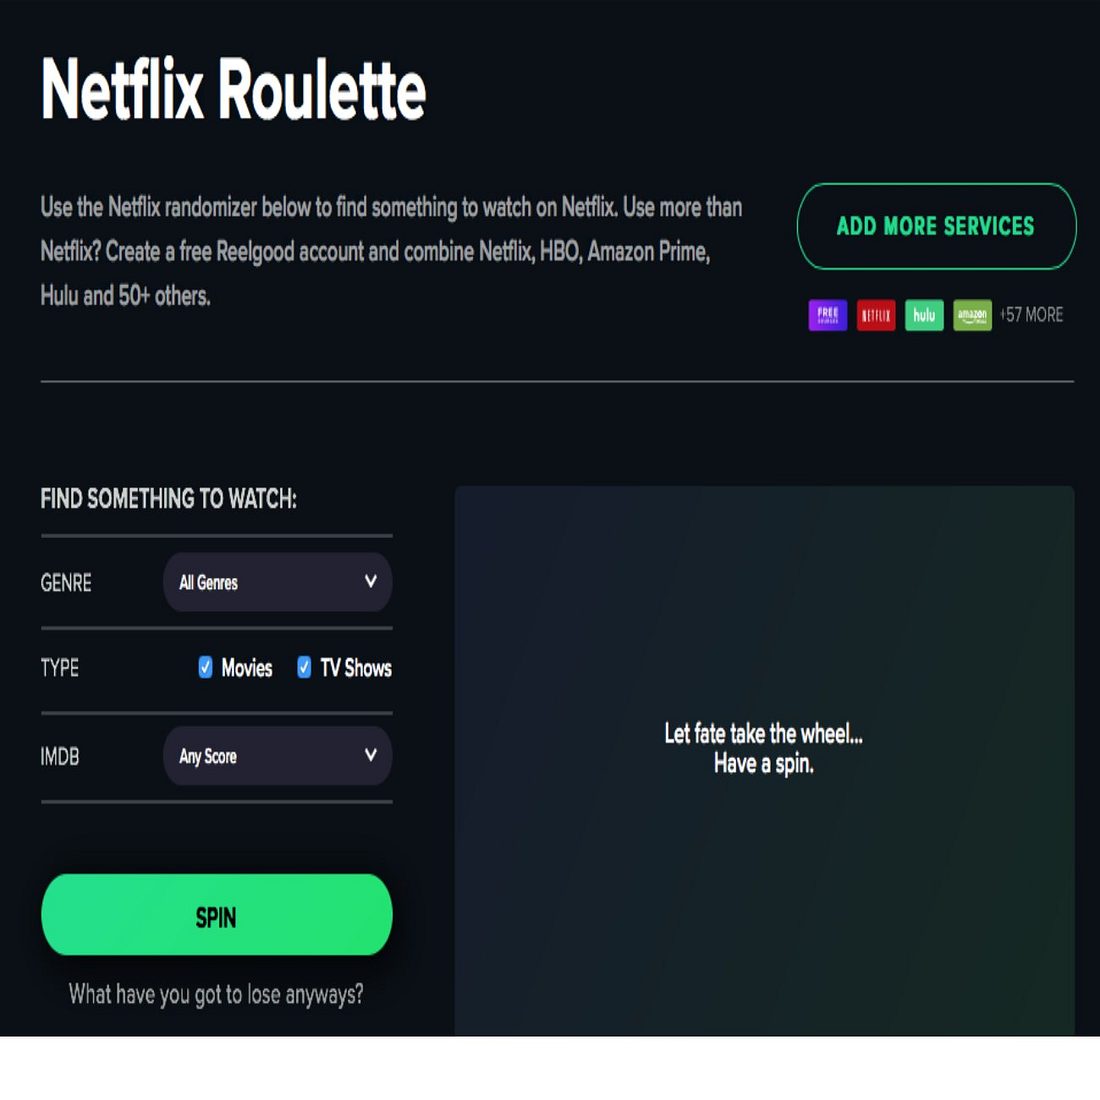Click the ADD MORE SERVICES button

[x=937, y=226]
